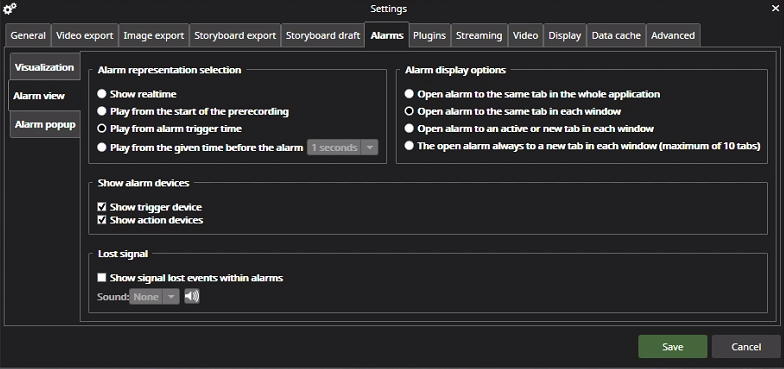Viewport: 784px width, 369px height.
Task: Open the Storyboard draft tab
Action: pyautogui.click(x=323, y=36)
